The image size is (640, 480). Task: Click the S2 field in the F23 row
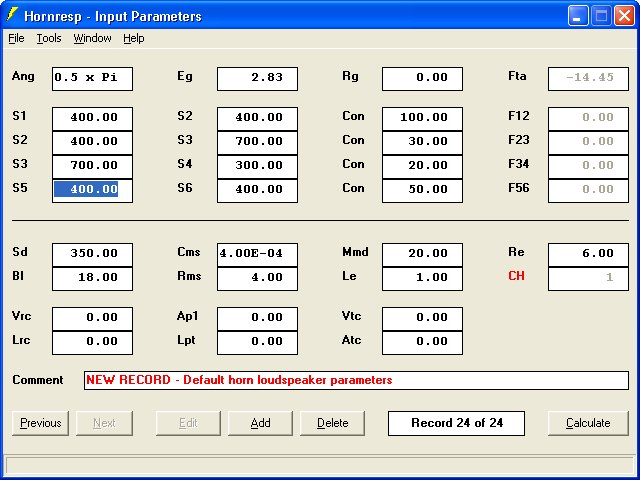92,143
